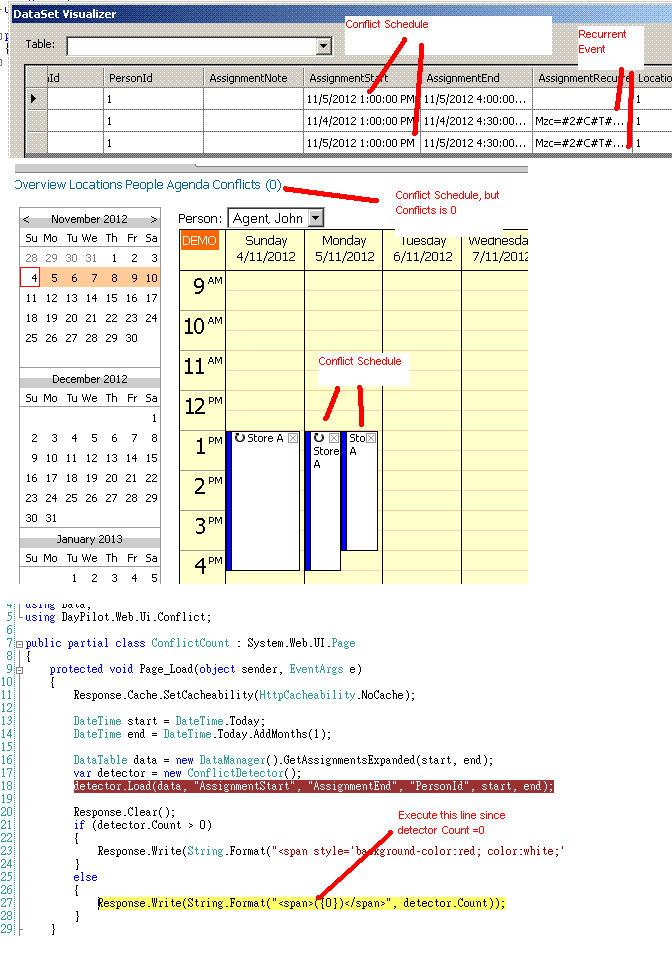Delete the first Monday Store A event
672x958 pixels.
tap(334, 438)
